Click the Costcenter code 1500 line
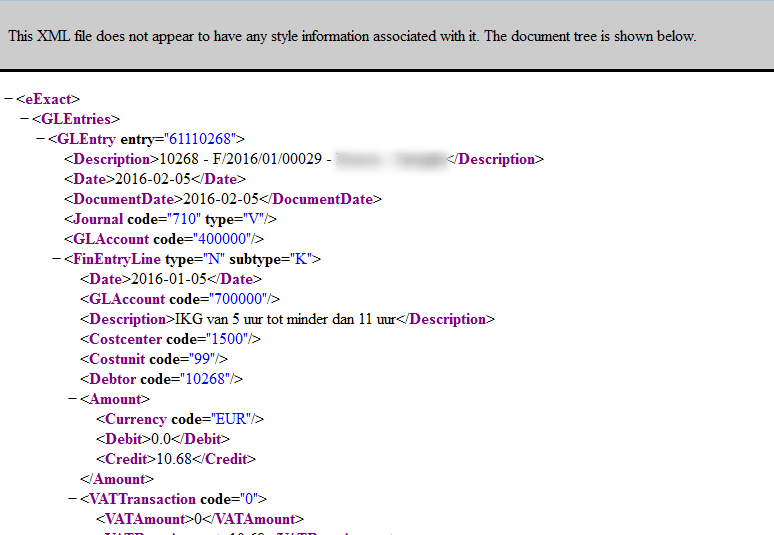The image size is (774, 535). tap(170, 339)
